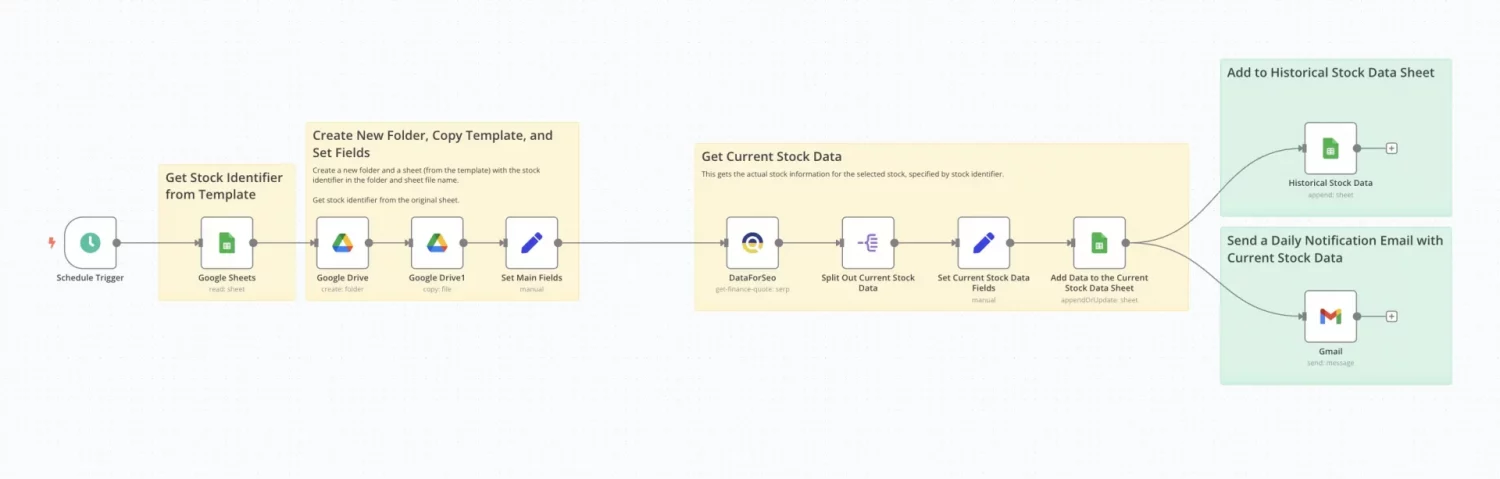1500x479 pixels.
Task: Select the Set Main Fields pencil node
Action: [x=531, y=242]
